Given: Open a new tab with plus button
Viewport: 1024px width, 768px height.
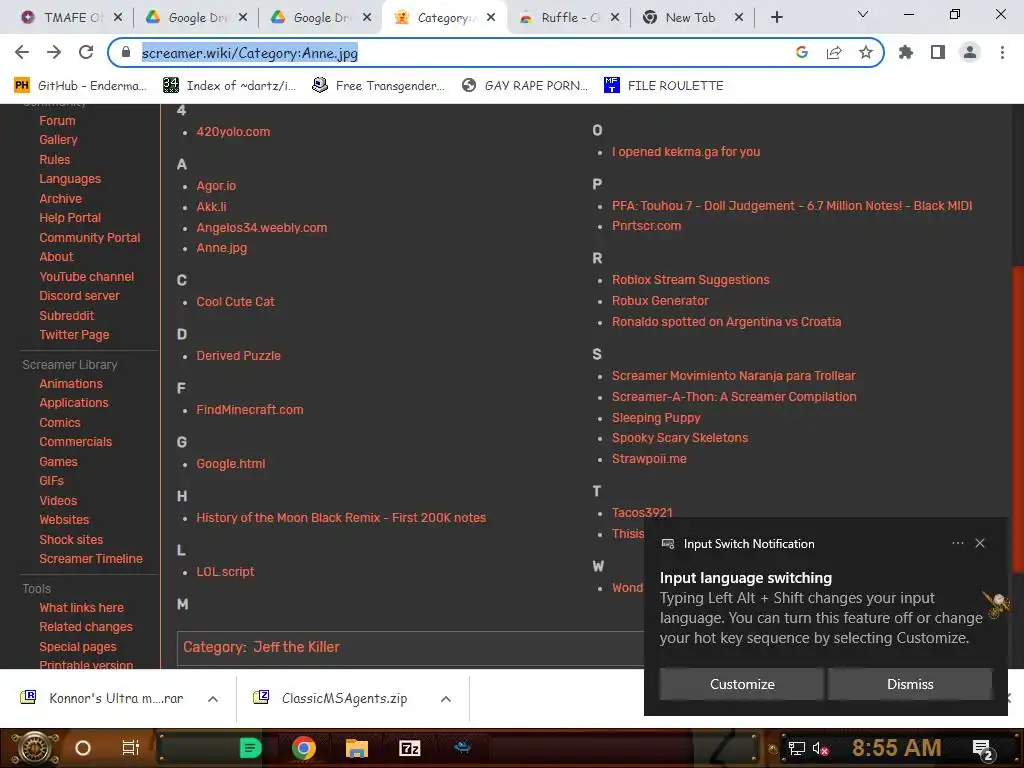Looking at the screenshot, I should pos(776,17).
